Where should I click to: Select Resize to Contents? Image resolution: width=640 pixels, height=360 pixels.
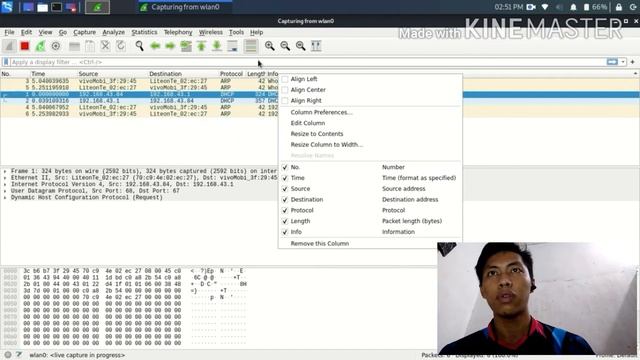pyautogui.click(x=317, y=134)
